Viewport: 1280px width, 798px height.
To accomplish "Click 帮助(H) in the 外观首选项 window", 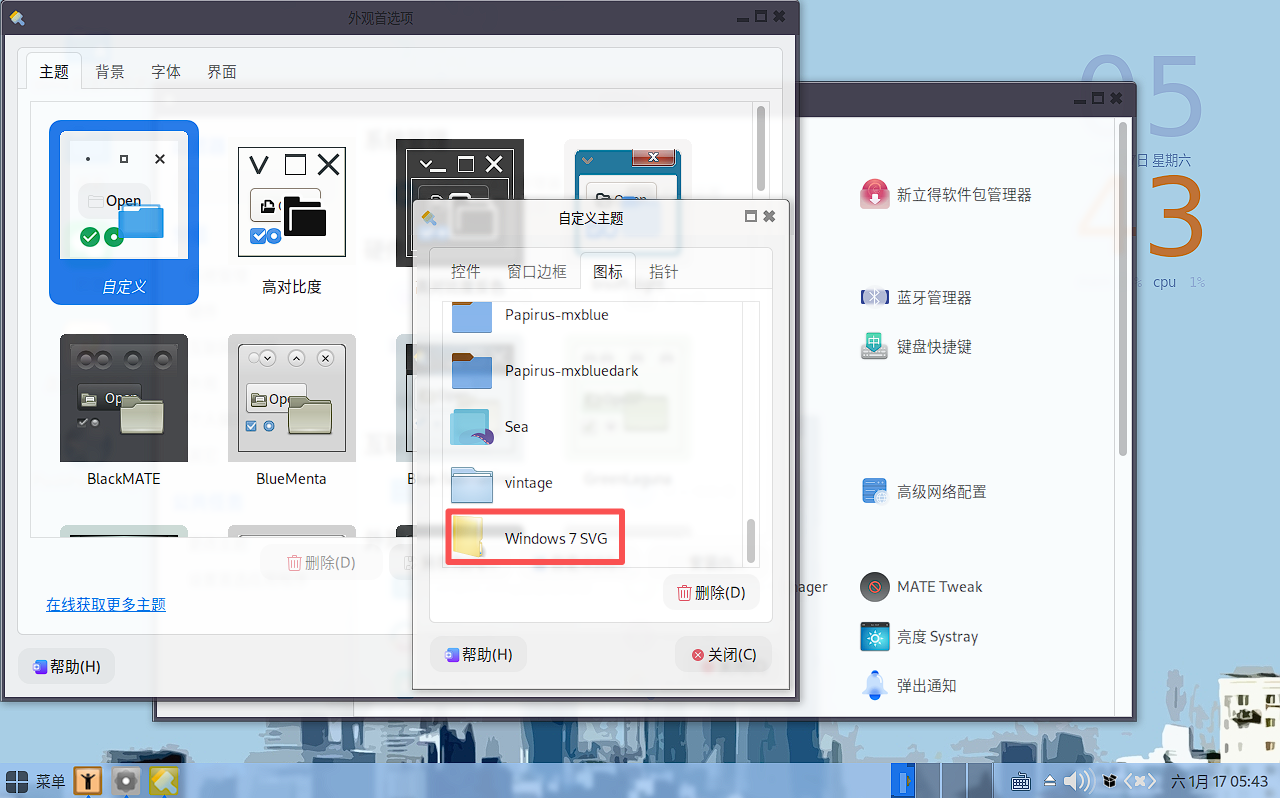I will 66,666.
